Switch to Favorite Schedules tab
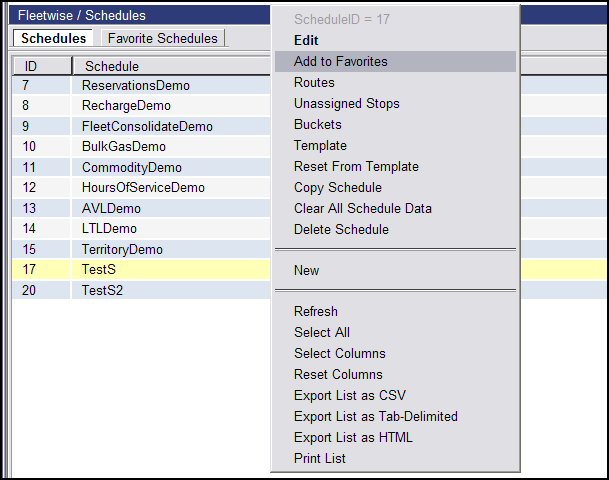609x480 pixels. pyautogui.click(x=163, y=38)
